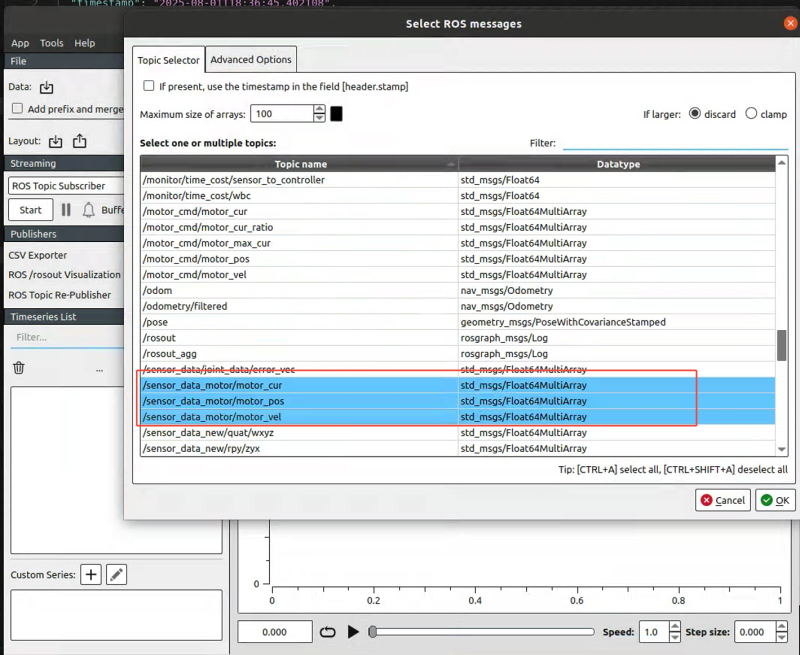This screenshot has width=800, height=655.
Task: Switch to the Advanced Options tab
Action: coord(251,60)
